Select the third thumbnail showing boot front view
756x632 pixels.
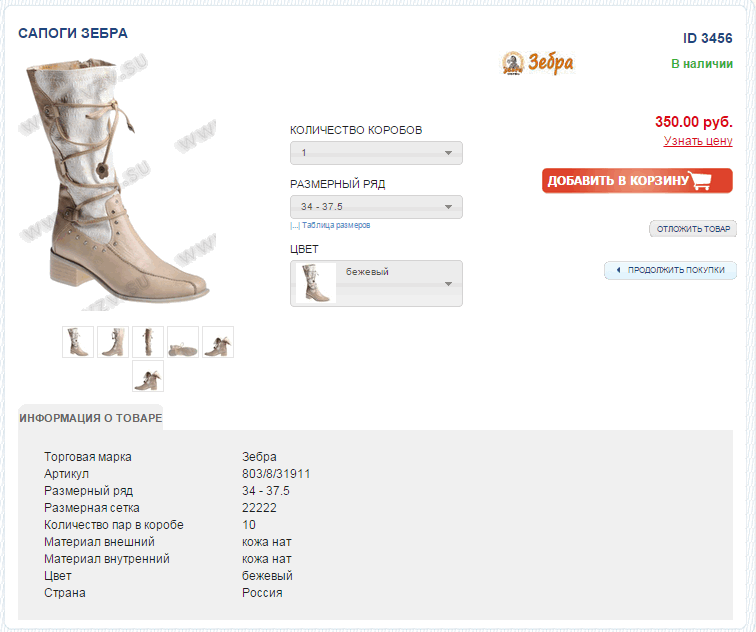point(148,342)
